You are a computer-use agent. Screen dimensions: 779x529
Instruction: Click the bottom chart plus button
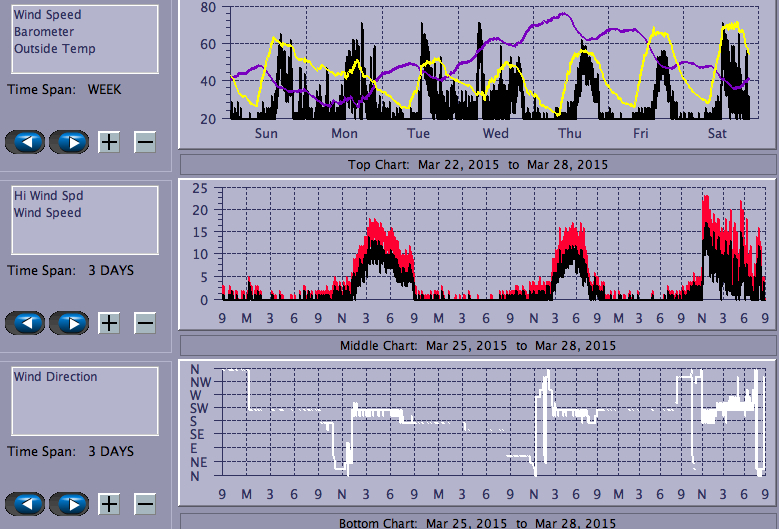(109, 504)
